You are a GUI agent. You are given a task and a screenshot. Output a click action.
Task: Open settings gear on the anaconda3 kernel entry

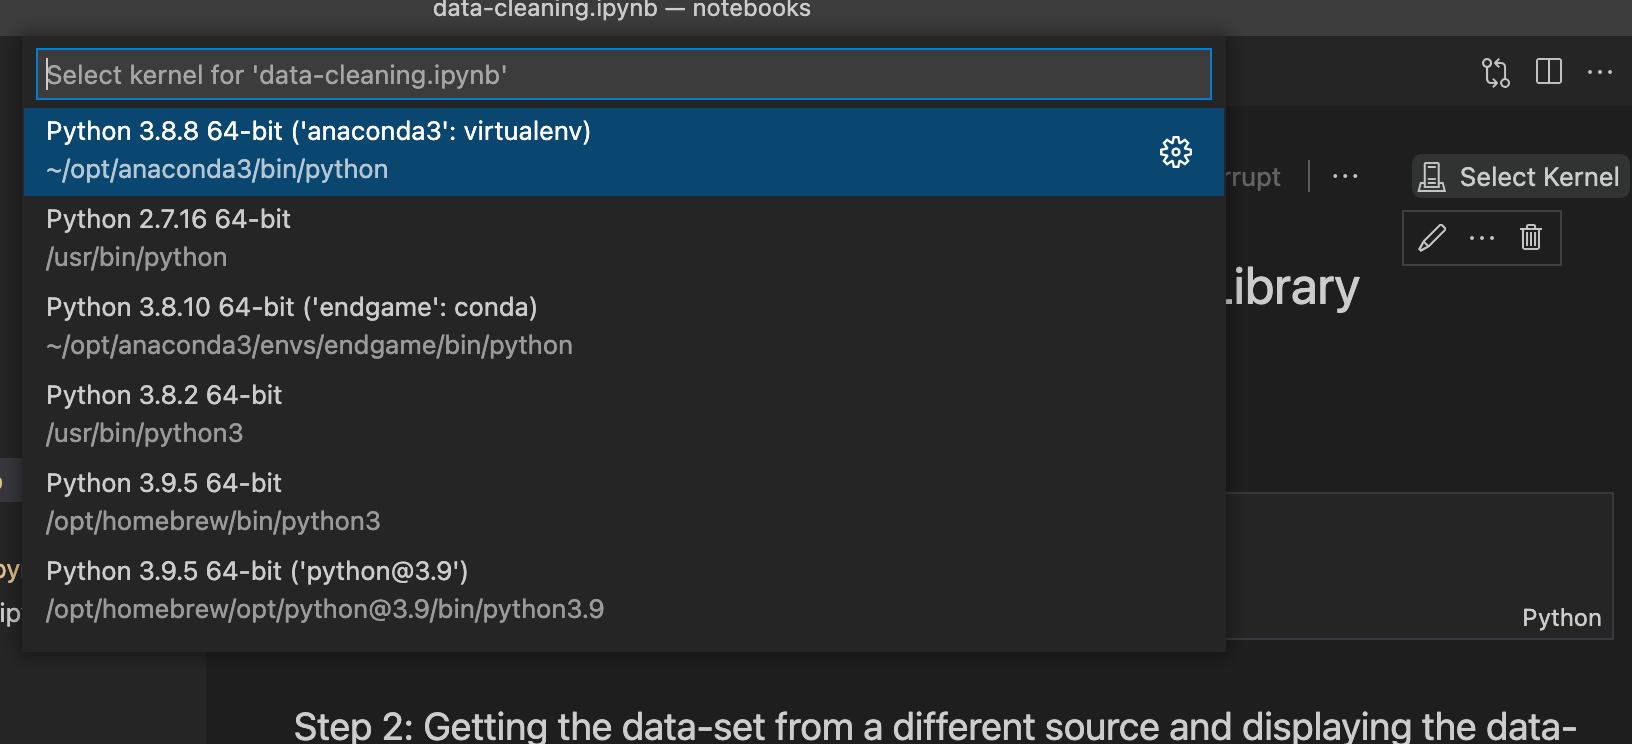pos(1176,152)
